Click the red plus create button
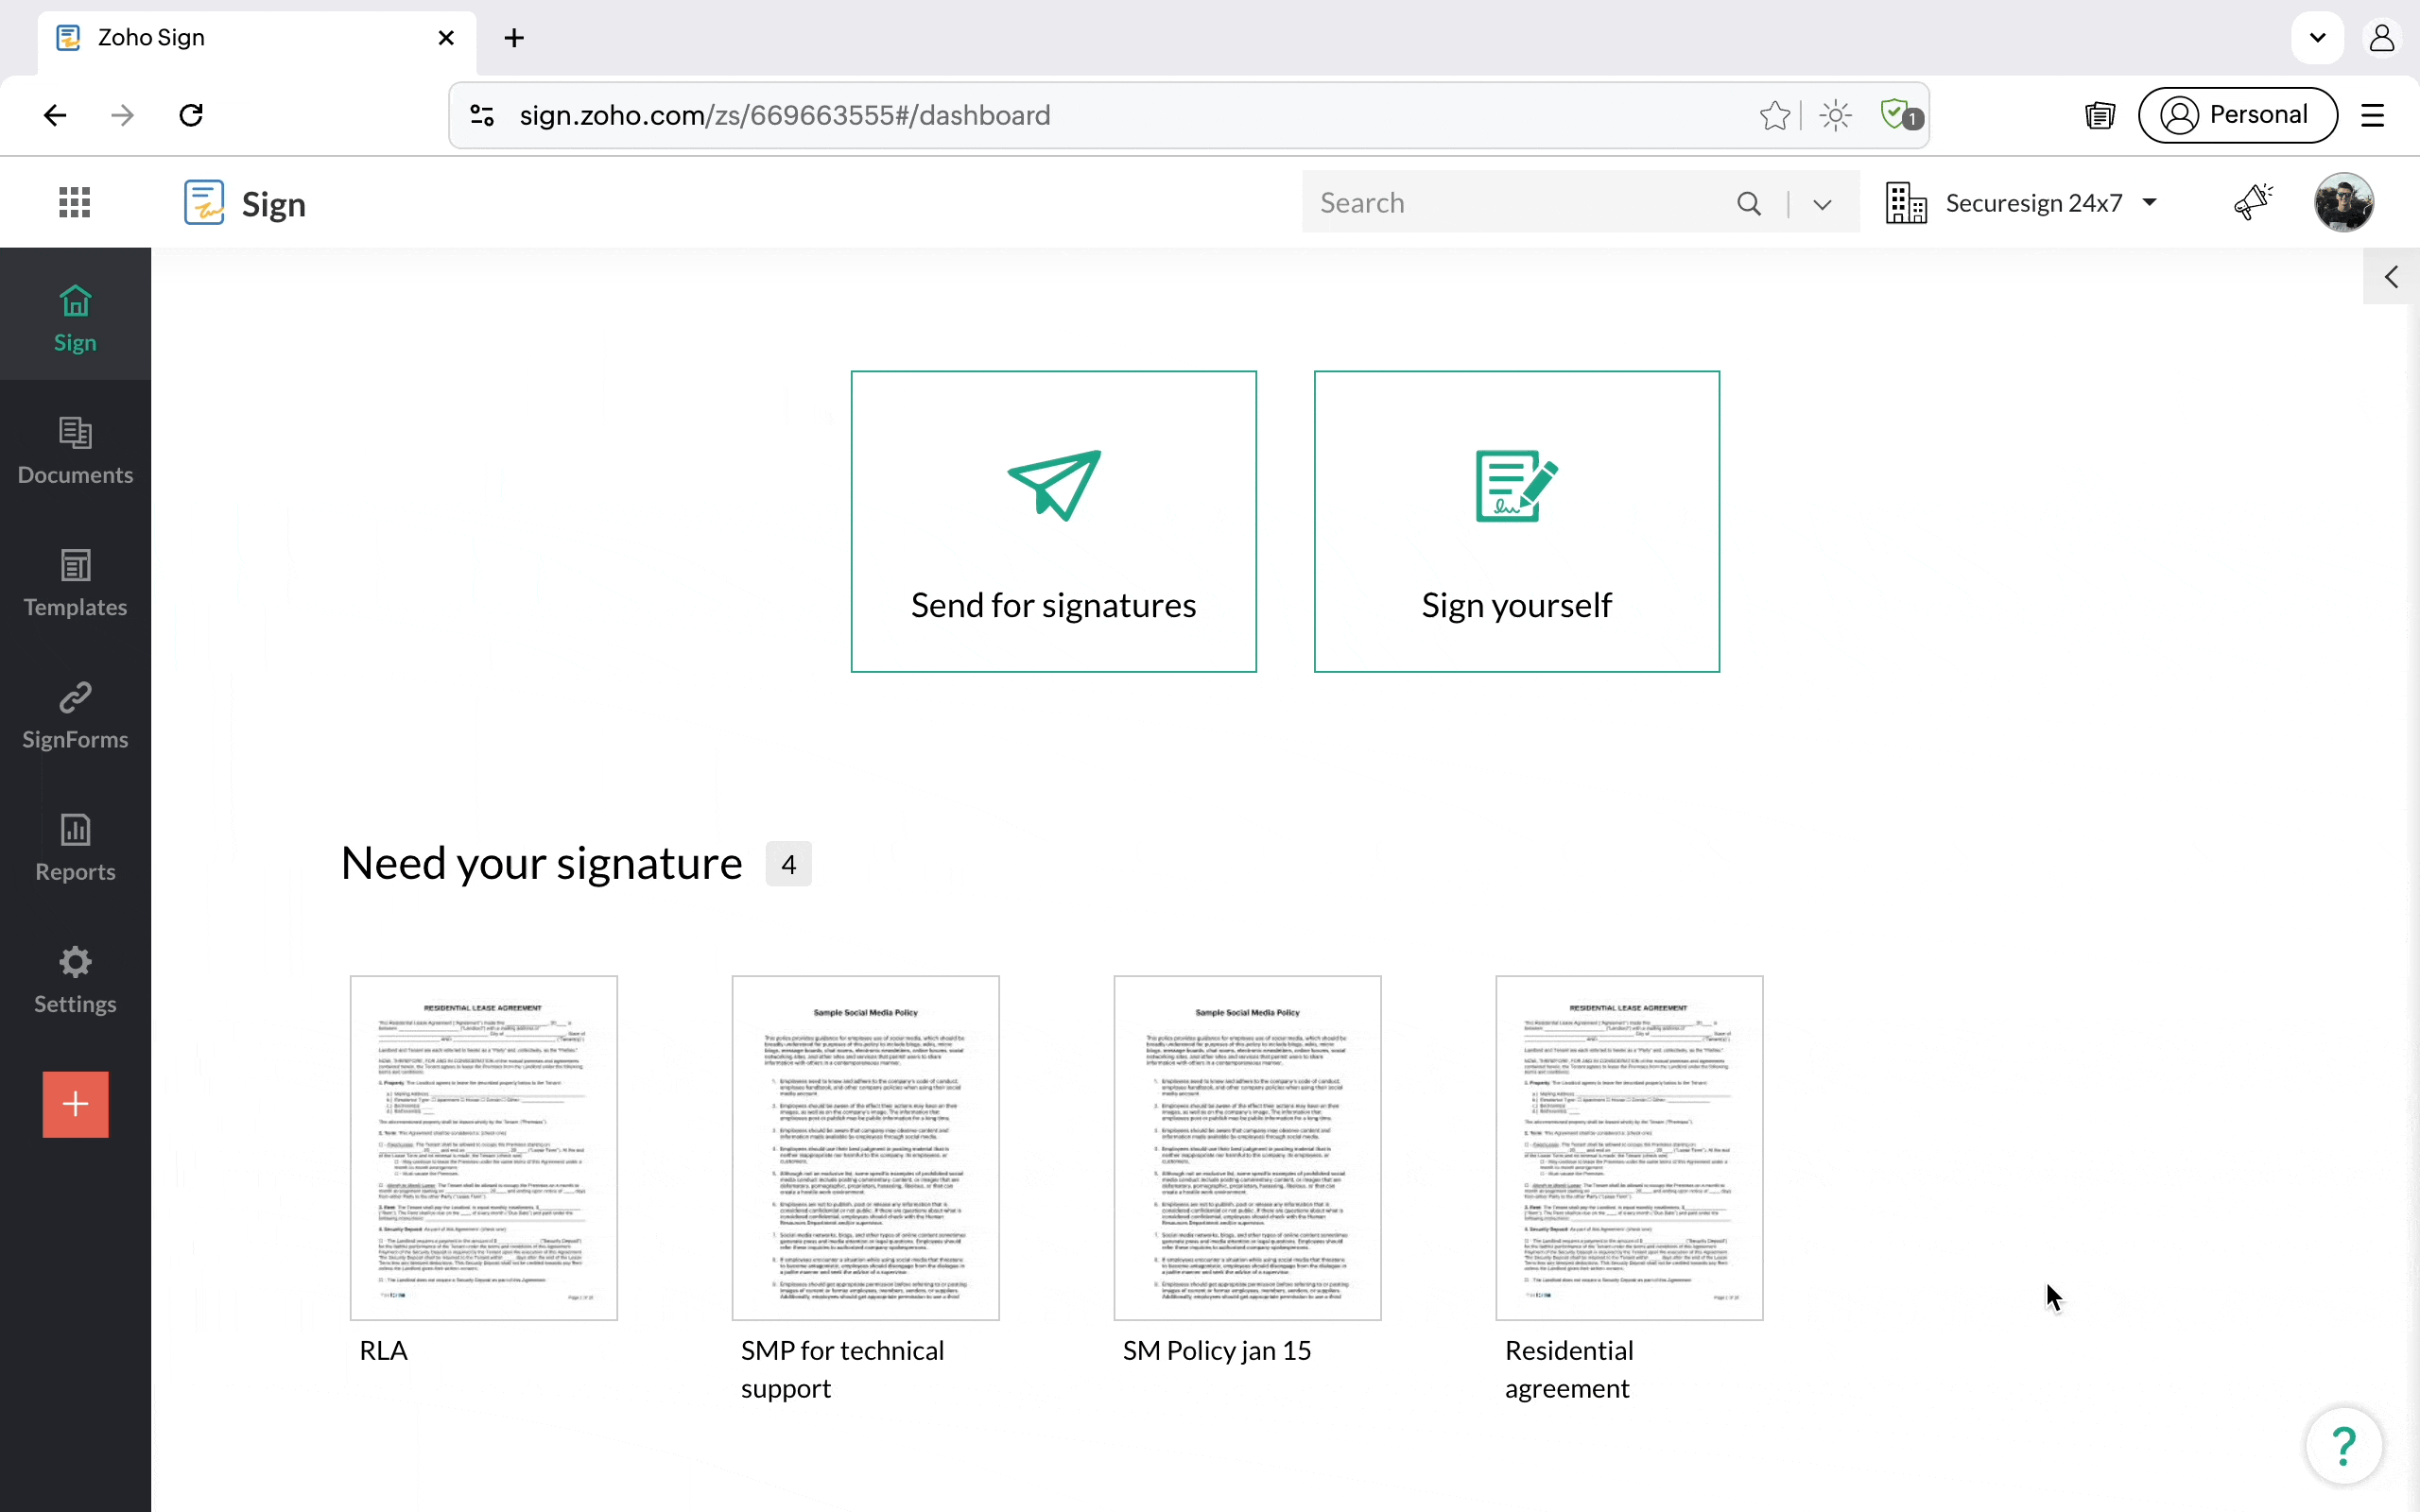2420x1512 pixels. pos(75,1104)
